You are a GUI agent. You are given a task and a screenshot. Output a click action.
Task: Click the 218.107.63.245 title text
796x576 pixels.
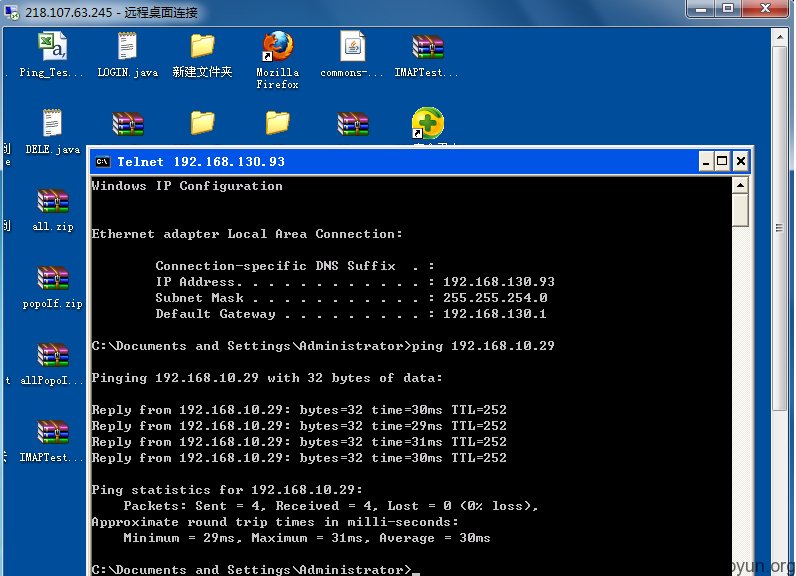point(111,12)
